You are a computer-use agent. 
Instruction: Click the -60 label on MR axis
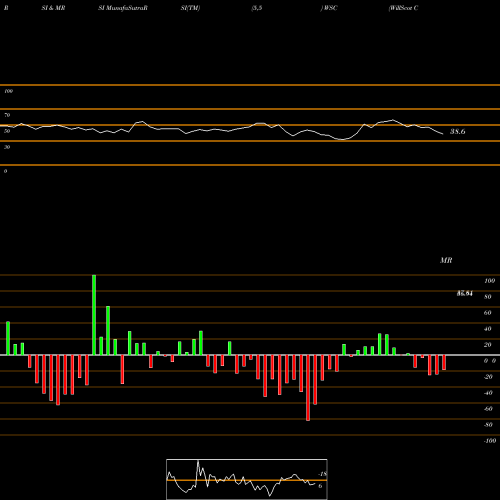tap(488, 409)
